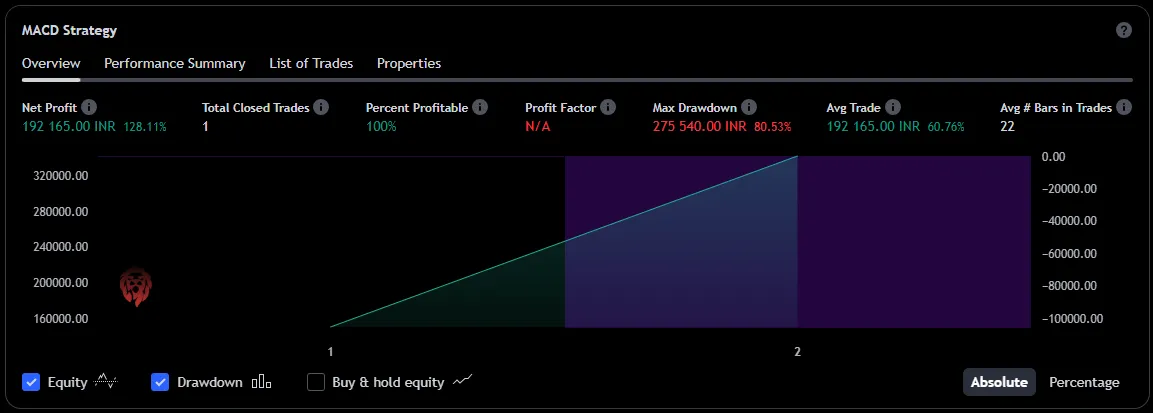
Task: Uncheck the Equity checkbox
Action: [x=31, y=382]
